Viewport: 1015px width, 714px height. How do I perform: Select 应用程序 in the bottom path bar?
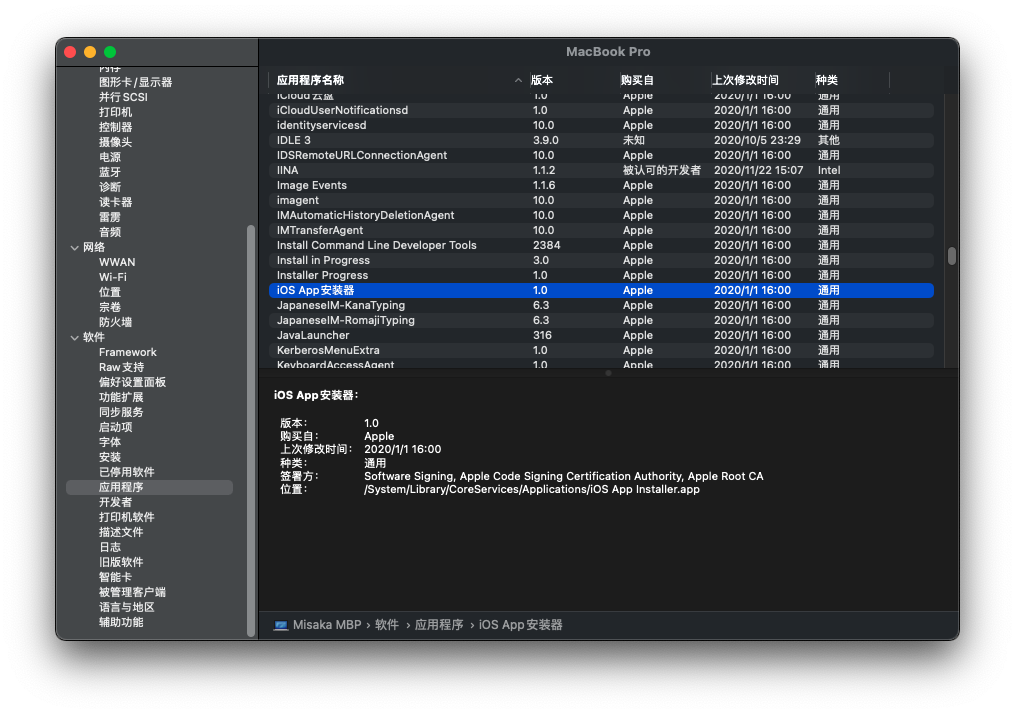tap(439, 625)
